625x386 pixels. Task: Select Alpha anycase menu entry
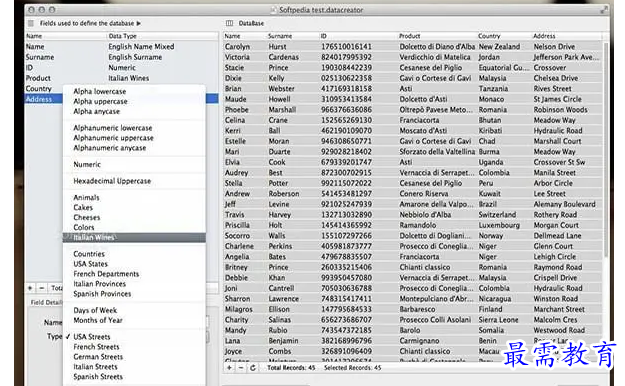click(96, 111)
